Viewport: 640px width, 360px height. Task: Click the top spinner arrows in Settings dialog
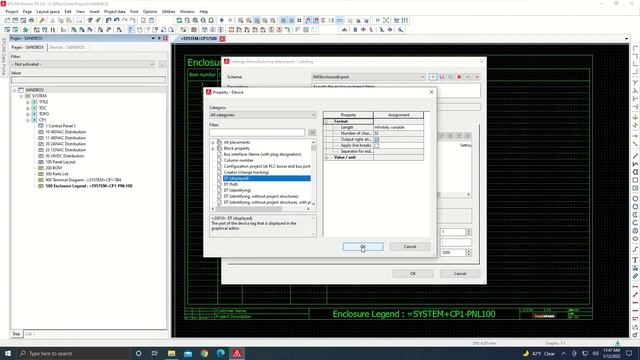point(468,232)
